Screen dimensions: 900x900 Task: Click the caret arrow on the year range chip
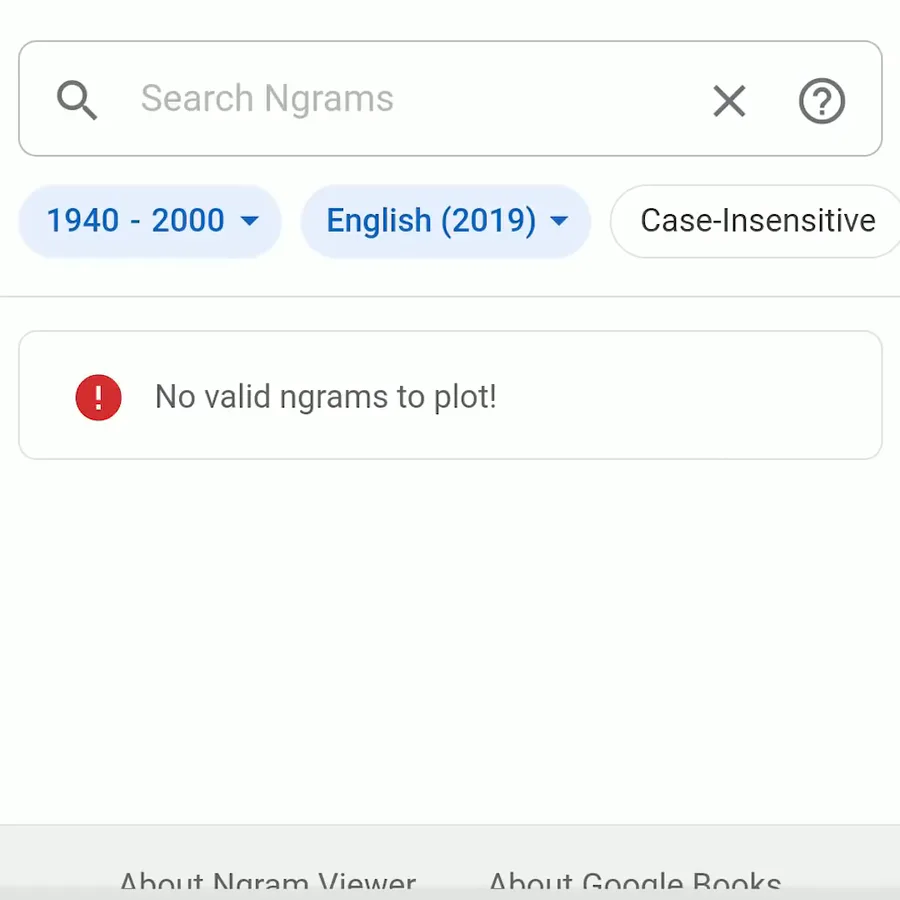point(250,221)
